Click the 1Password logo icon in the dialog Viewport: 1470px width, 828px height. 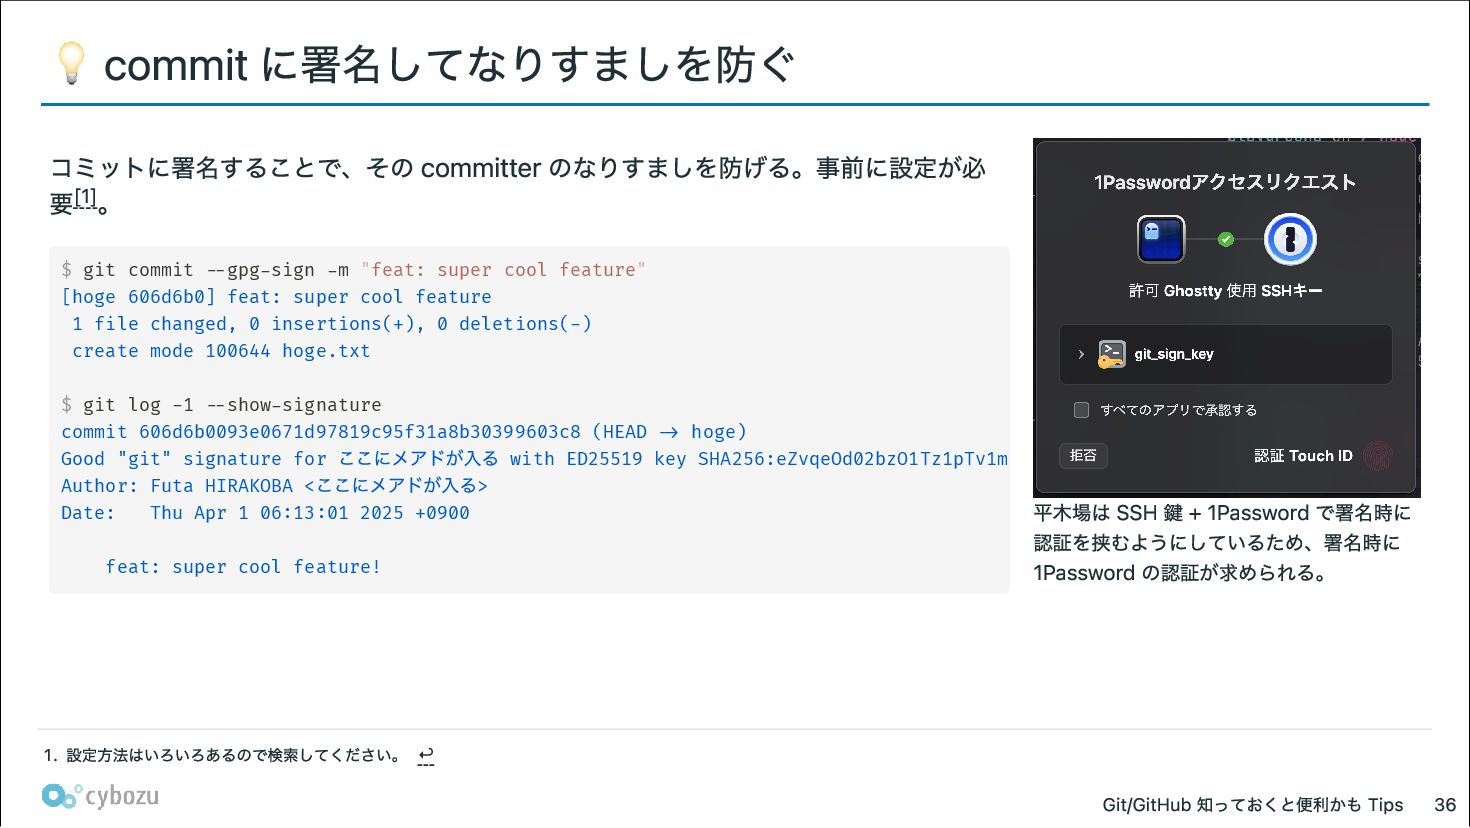pyautogui.click(x=1290, y=240)
